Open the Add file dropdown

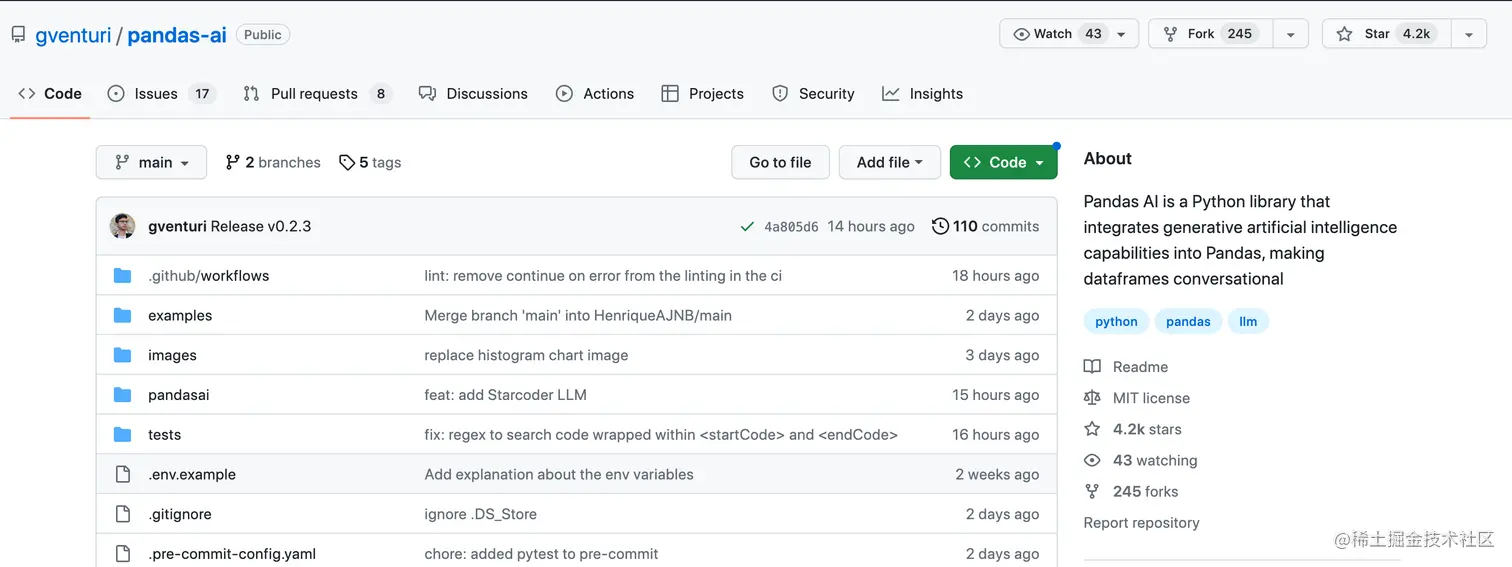pyautogui.click(x=889, y=162)
